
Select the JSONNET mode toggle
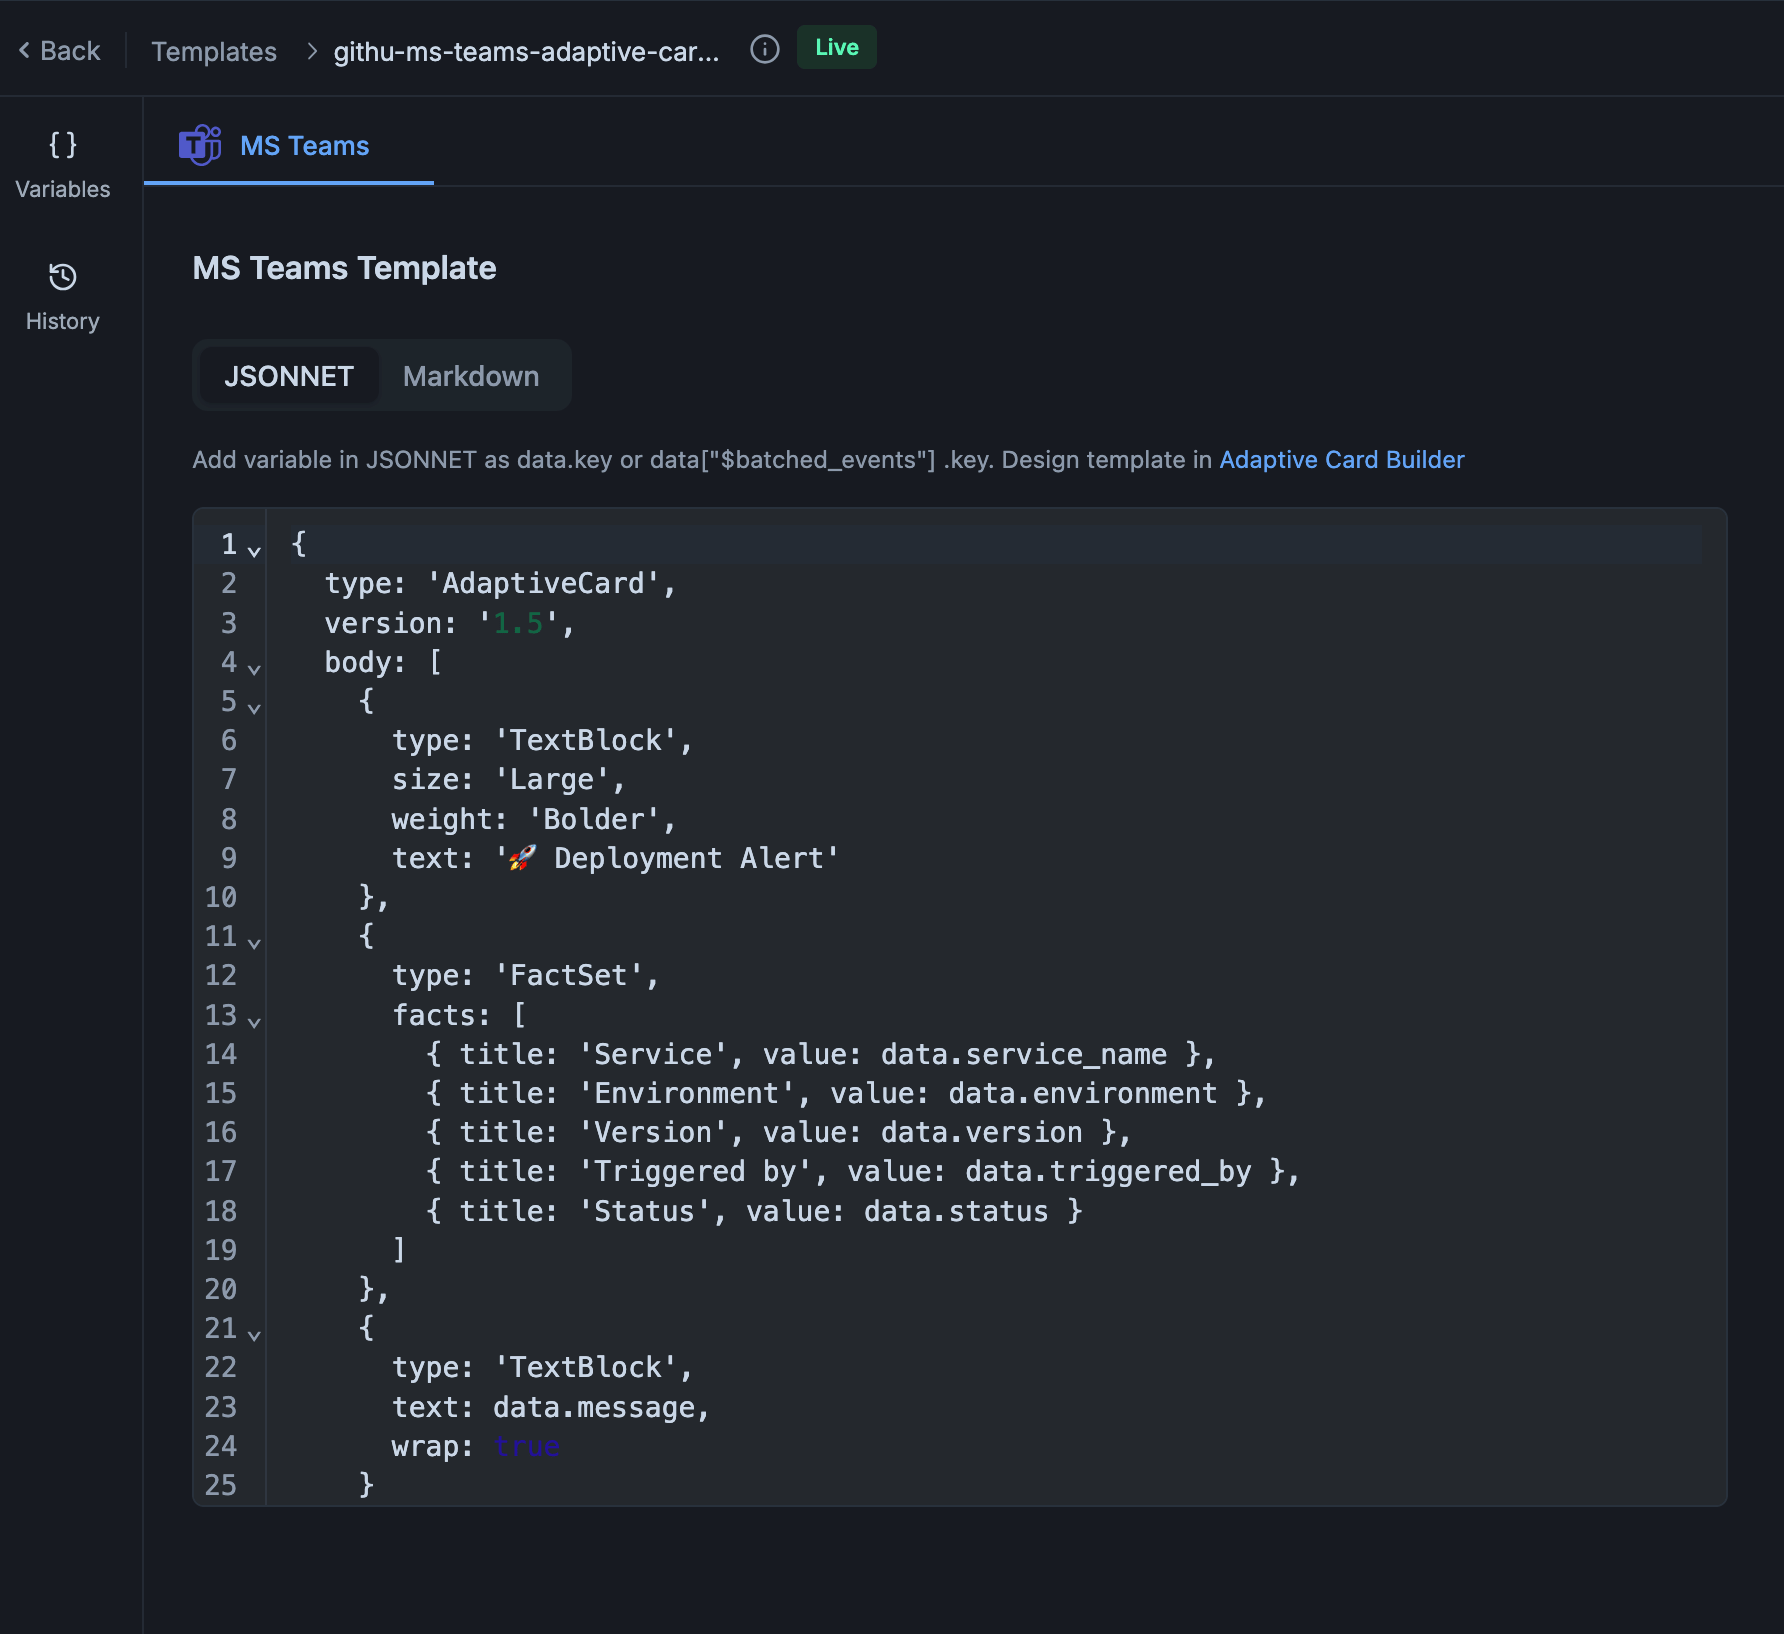pos(289,376)
